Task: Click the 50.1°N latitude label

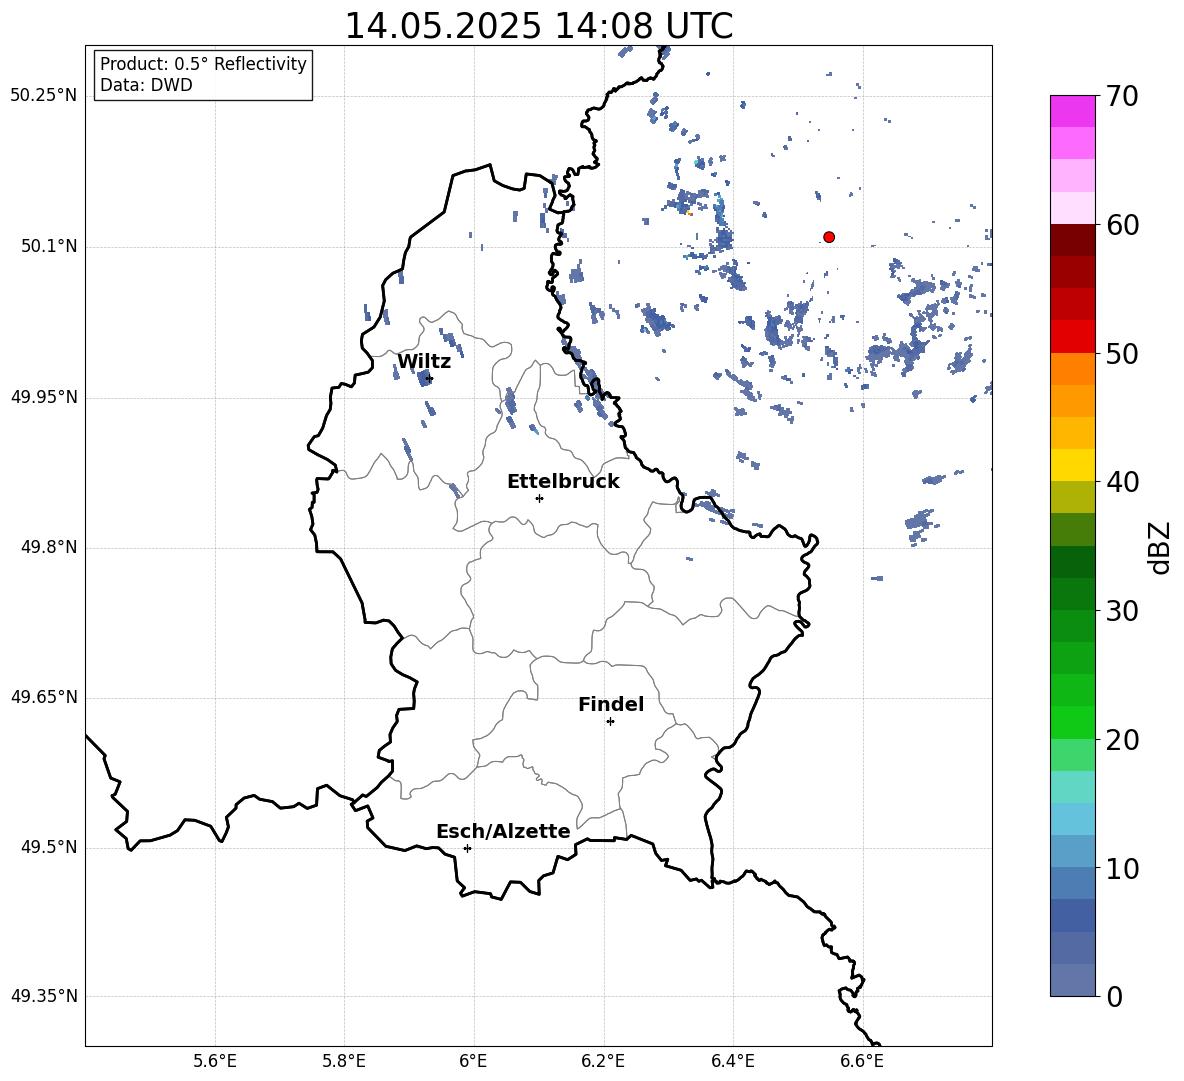Action: pos(49,247)
